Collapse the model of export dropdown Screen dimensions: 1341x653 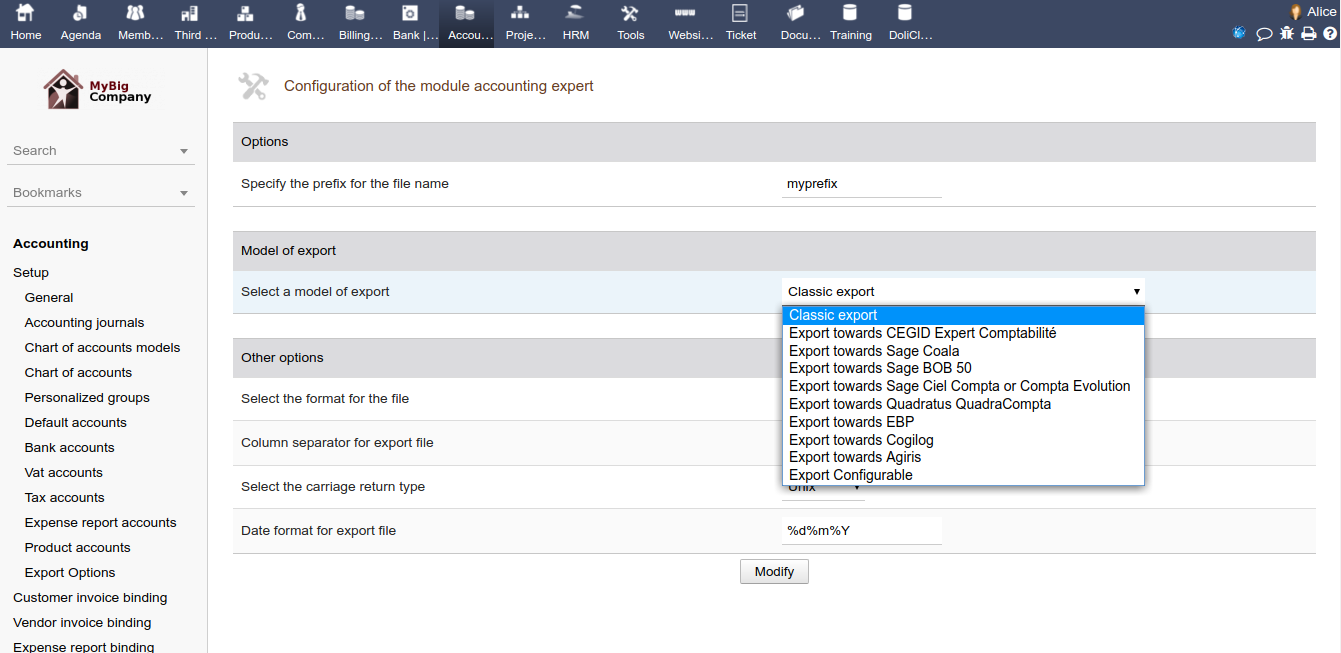962,292
